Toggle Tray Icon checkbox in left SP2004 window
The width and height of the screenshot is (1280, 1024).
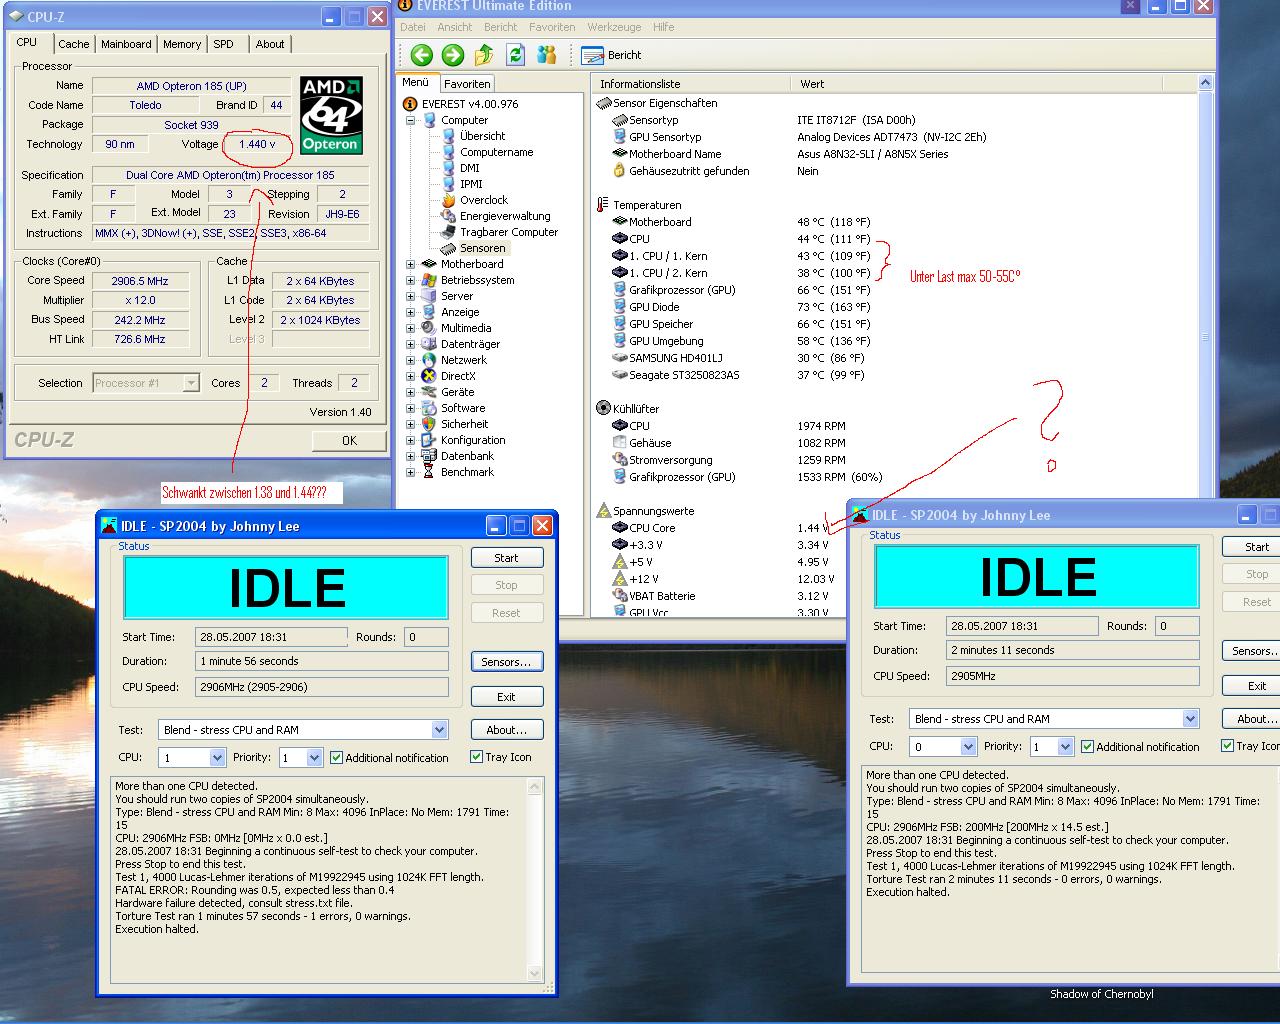point(476,757)
